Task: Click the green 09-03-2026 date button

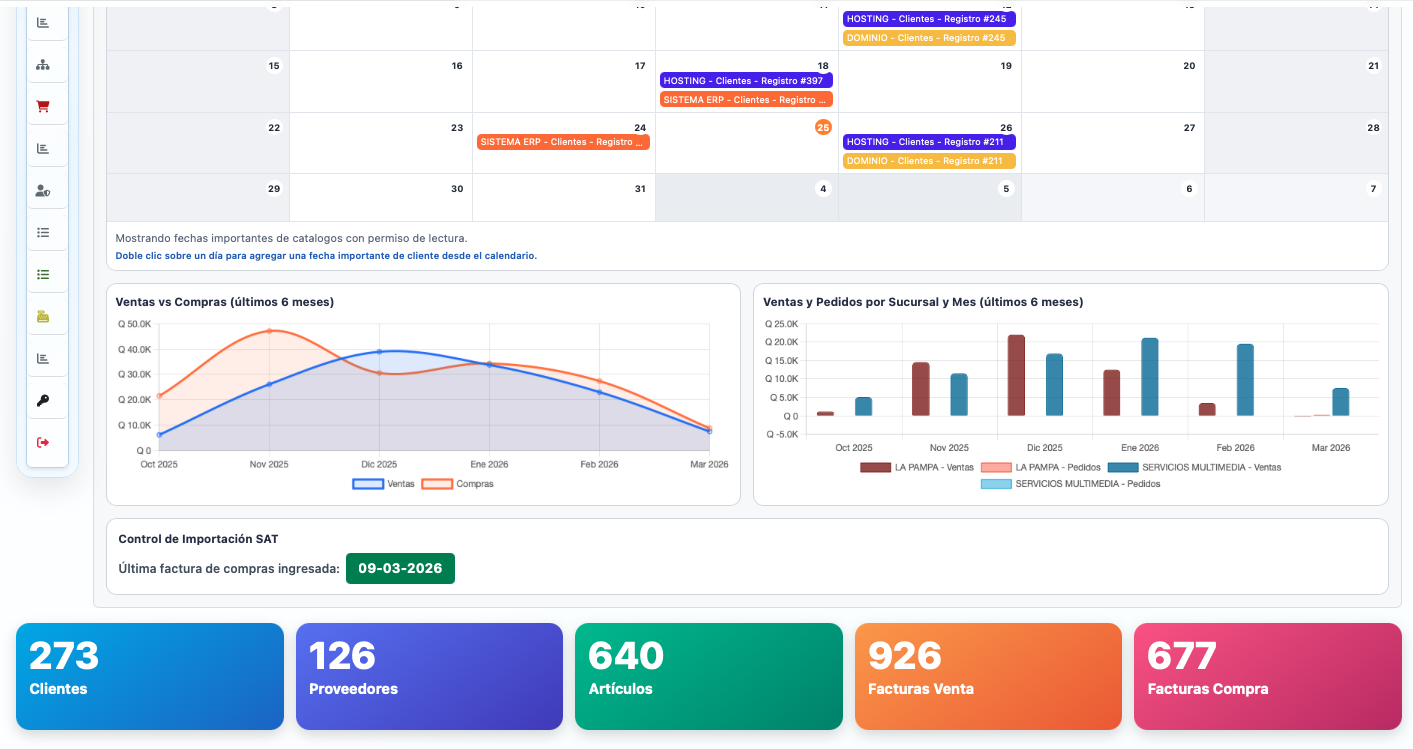Action: [x=400, y=568]
